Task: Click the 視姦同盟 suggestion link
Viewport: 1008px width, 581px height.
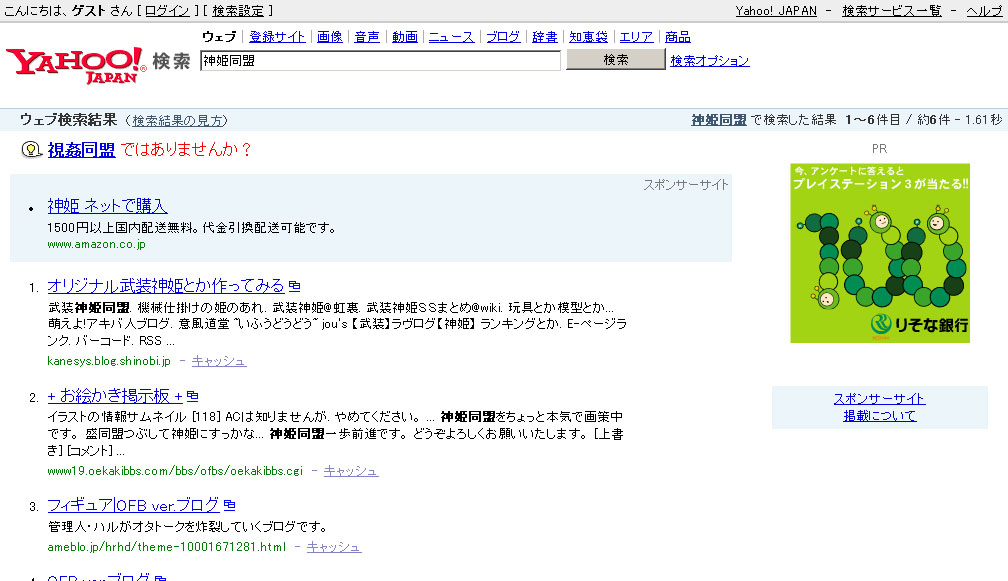Action: pos(81,150)
